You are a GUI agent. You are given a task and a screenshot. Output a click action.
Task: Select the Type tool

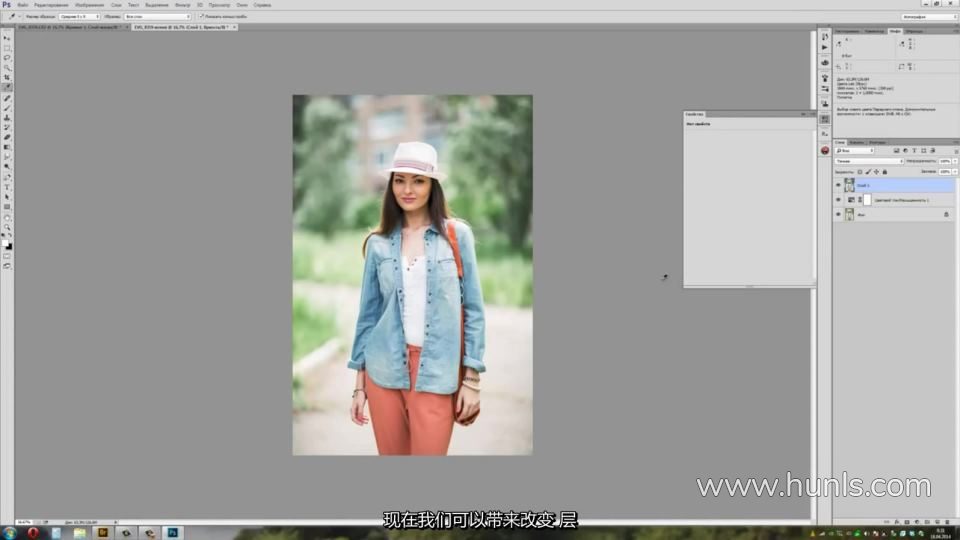(x=7, y=187)
